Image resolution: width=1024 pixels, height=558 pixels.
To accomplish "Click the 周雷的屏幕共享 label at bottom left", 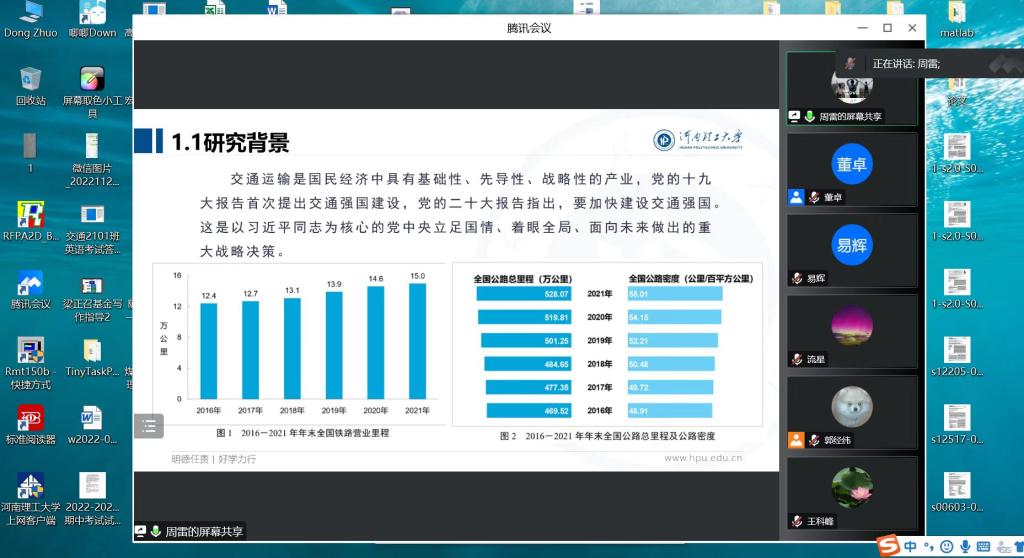I will pyautogui.click(x=203, y=532).
